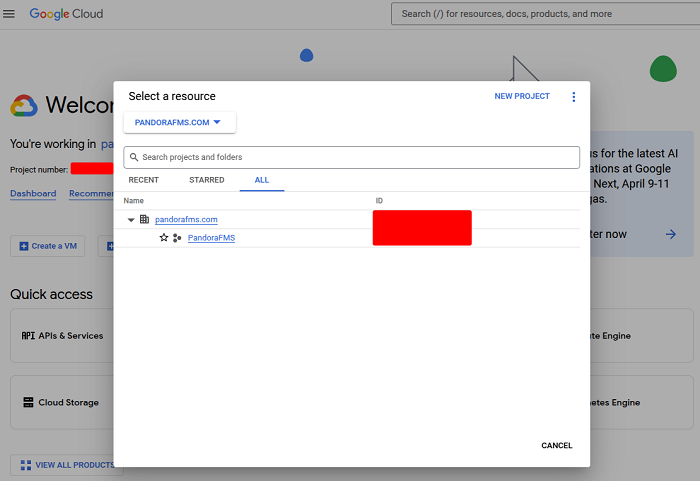Screen dimensions: 700x481
Task: Open the PANDORAFMS.COM organization dropdown
Action: [179, 122]
